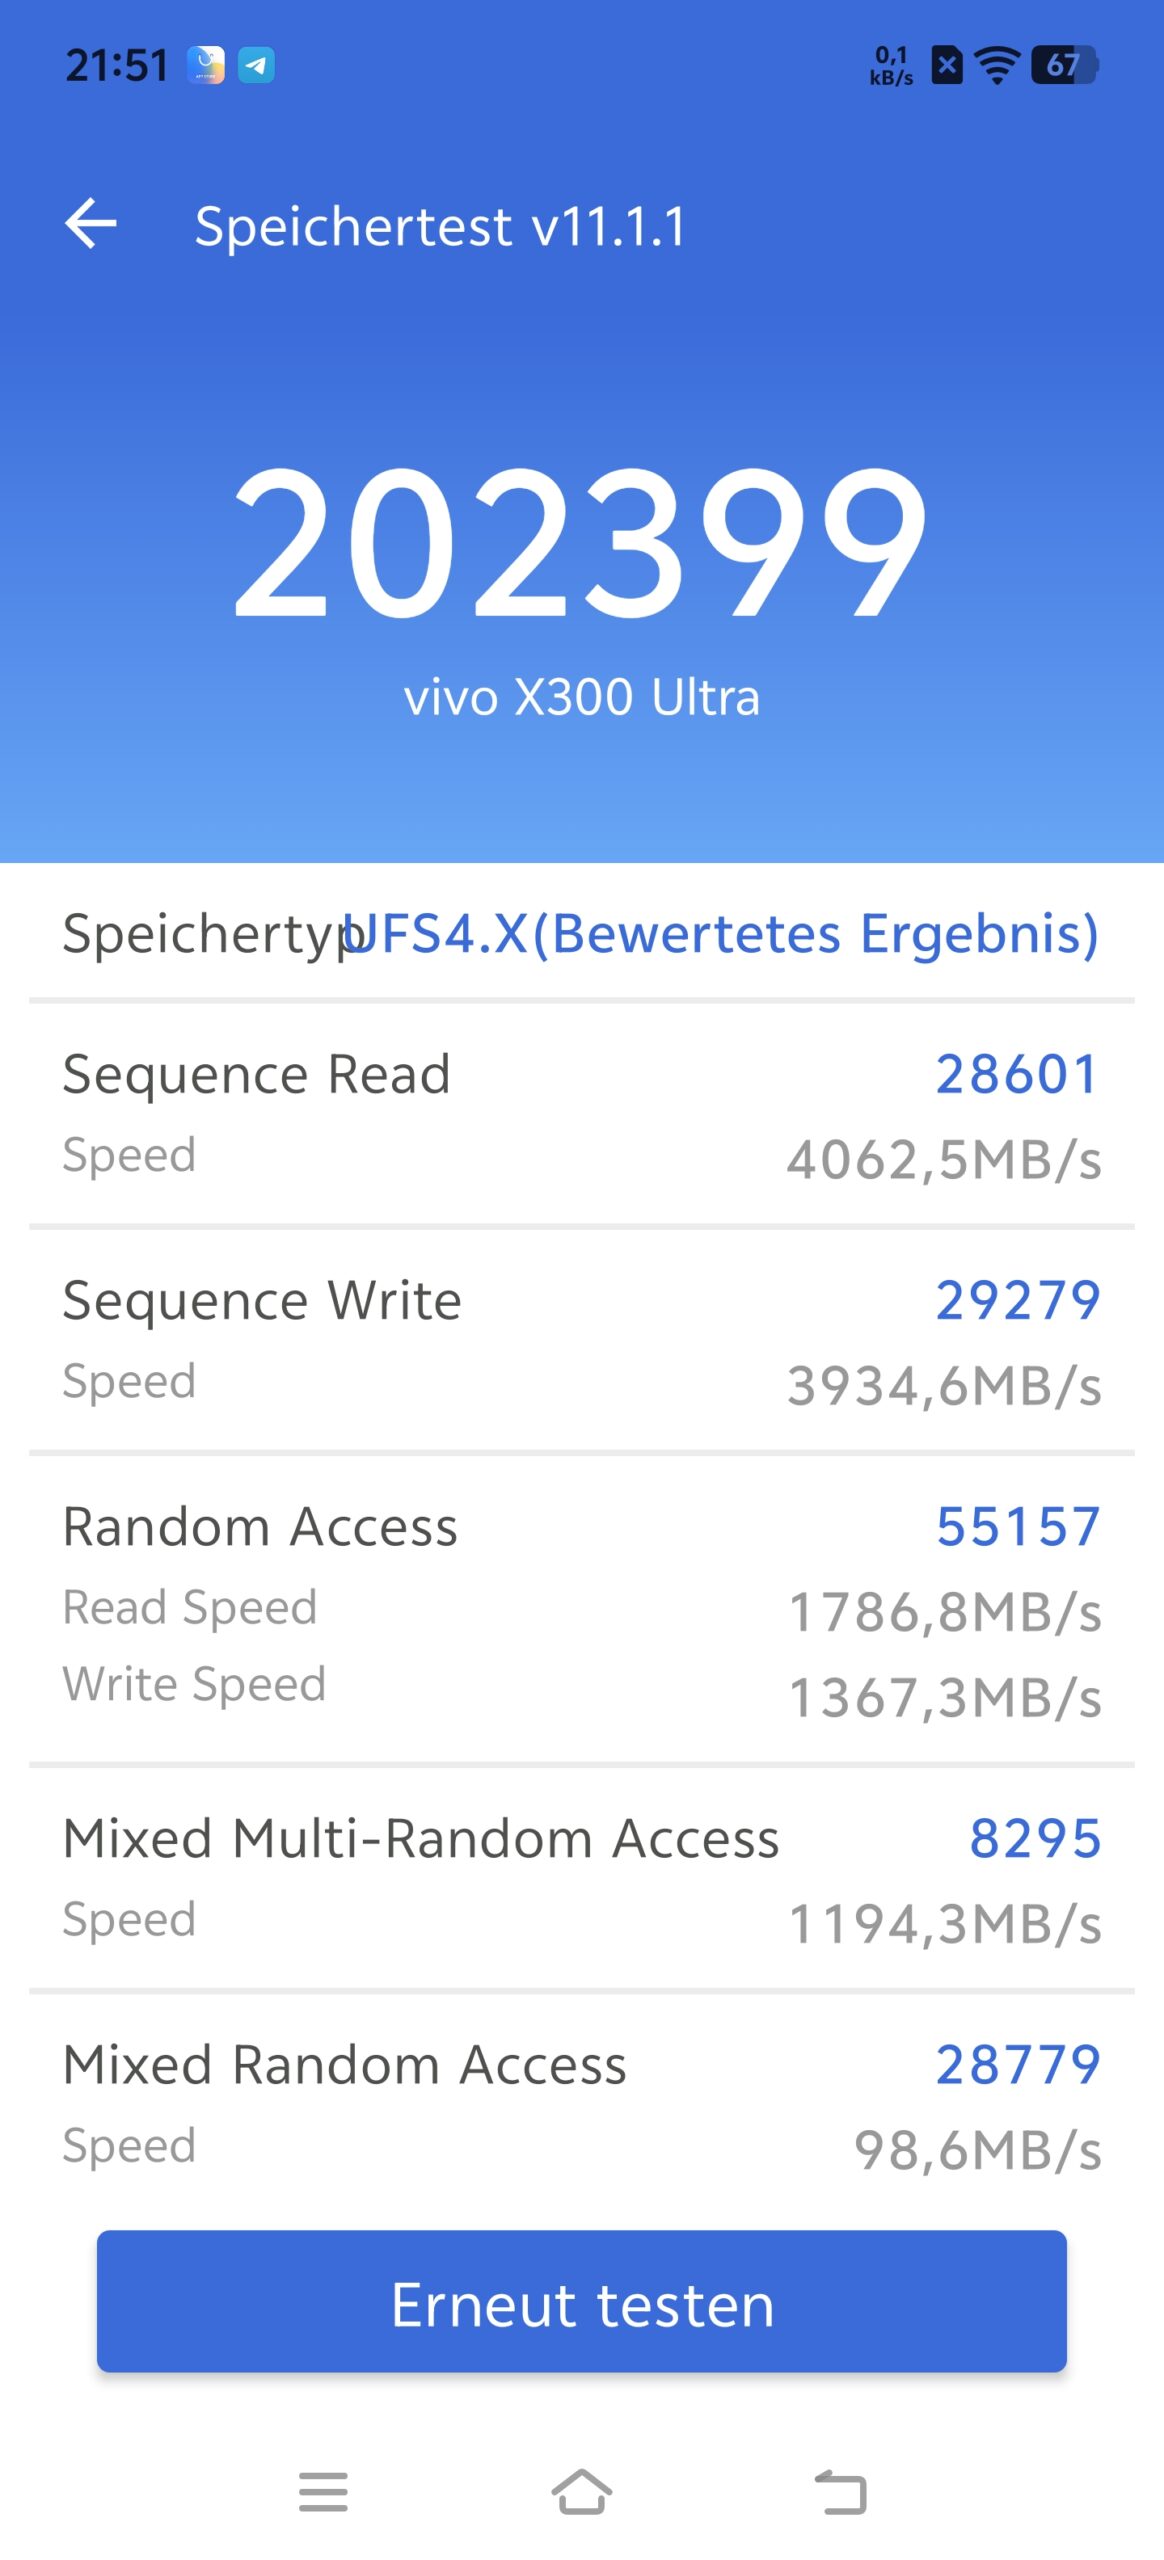Go to home screen via home icon
Image resolution: width=1164 pixels, height=2560 pixels.
coord(582,2491)
